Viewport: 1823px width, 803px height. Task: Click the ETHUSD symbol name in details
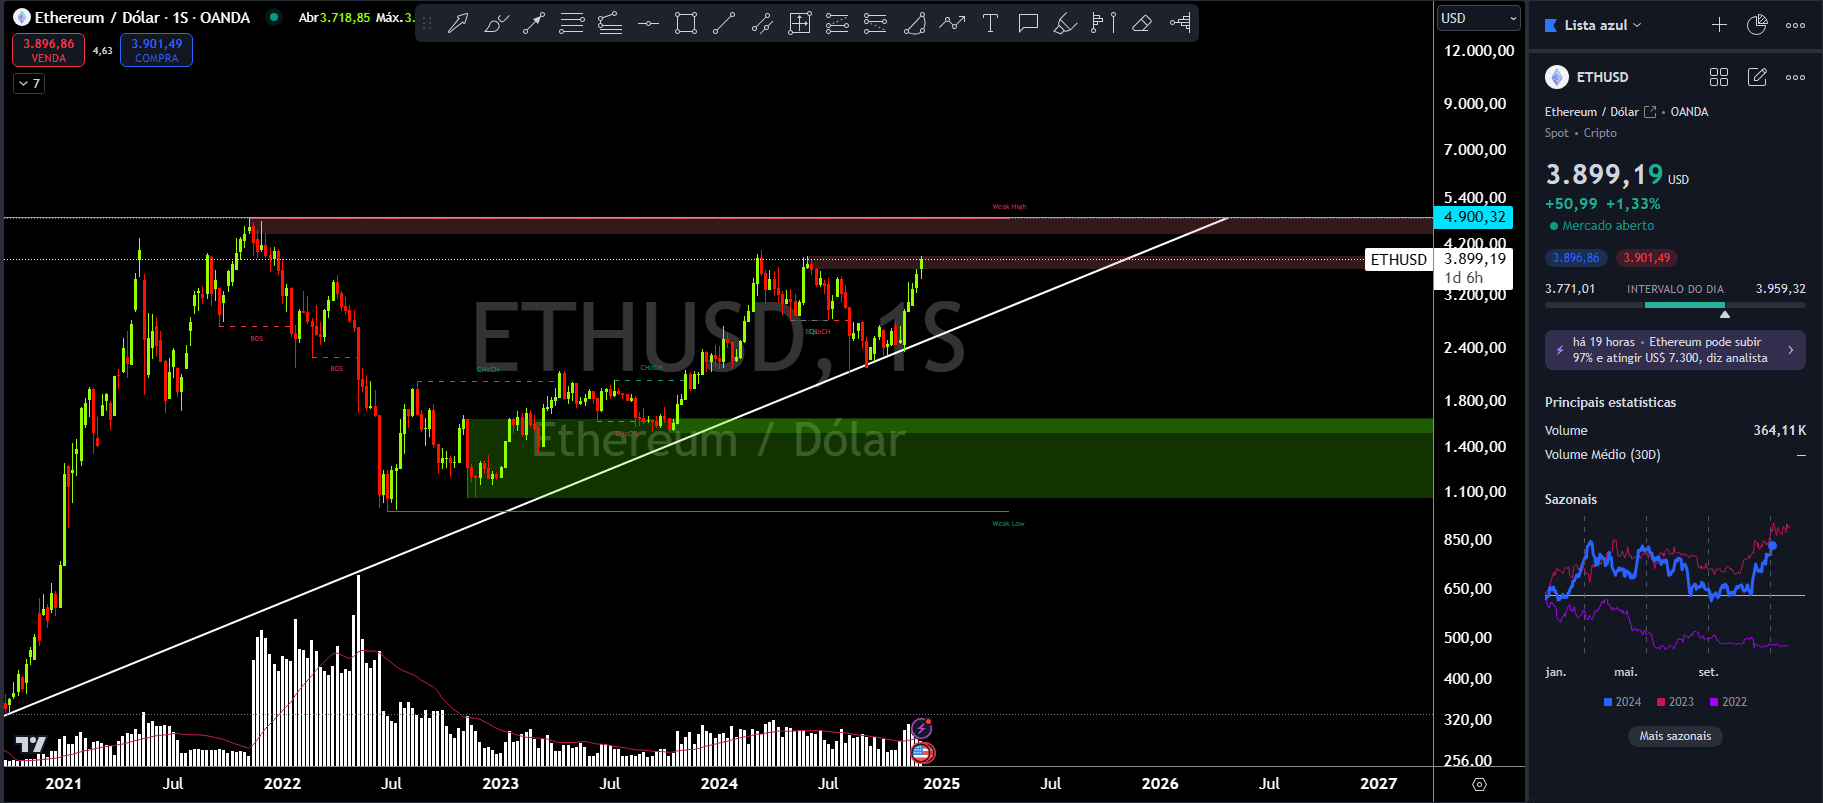(x=1602, y=77)
